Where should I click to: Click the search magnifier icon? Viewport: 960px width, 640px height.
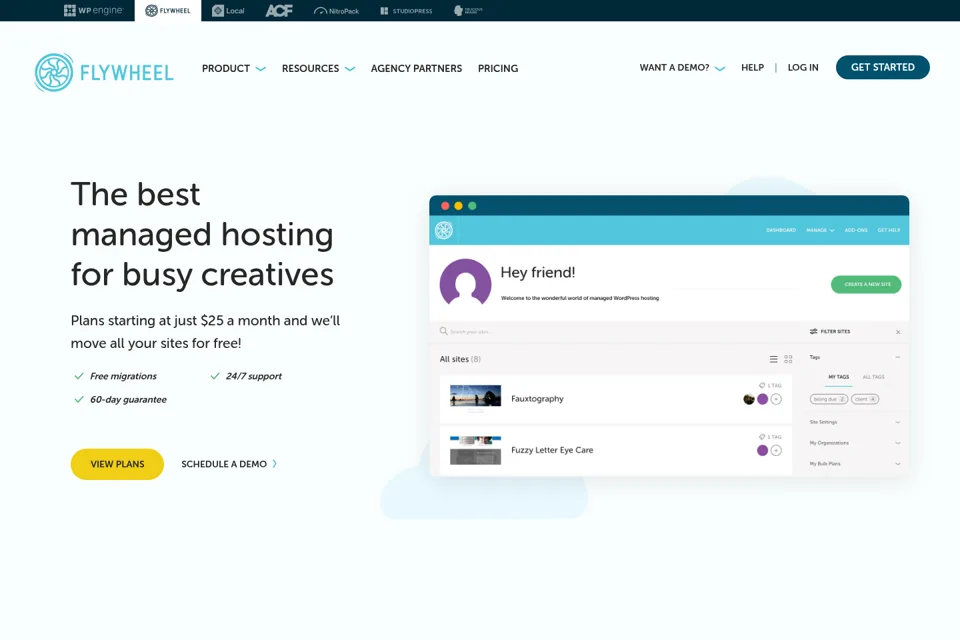coord(443,331)
